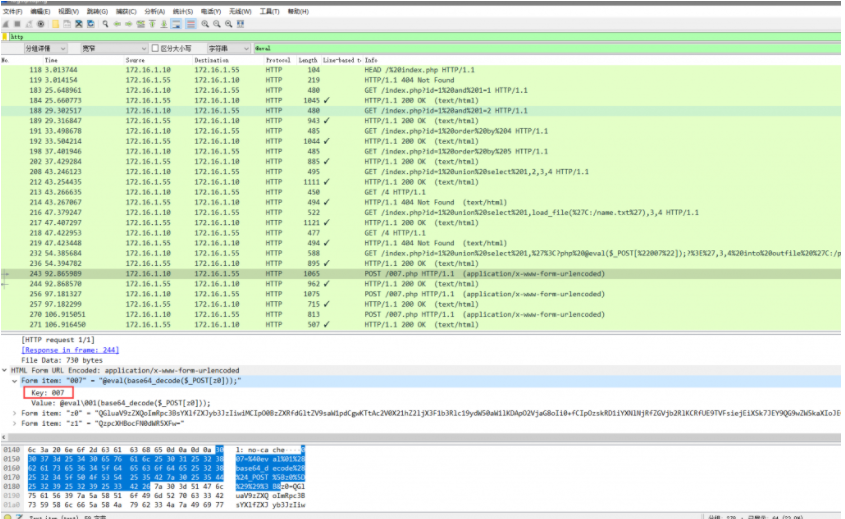Viewport: 845px width, 519px height.
Task: Save the capture file
Action: click(x=67, y=24)
